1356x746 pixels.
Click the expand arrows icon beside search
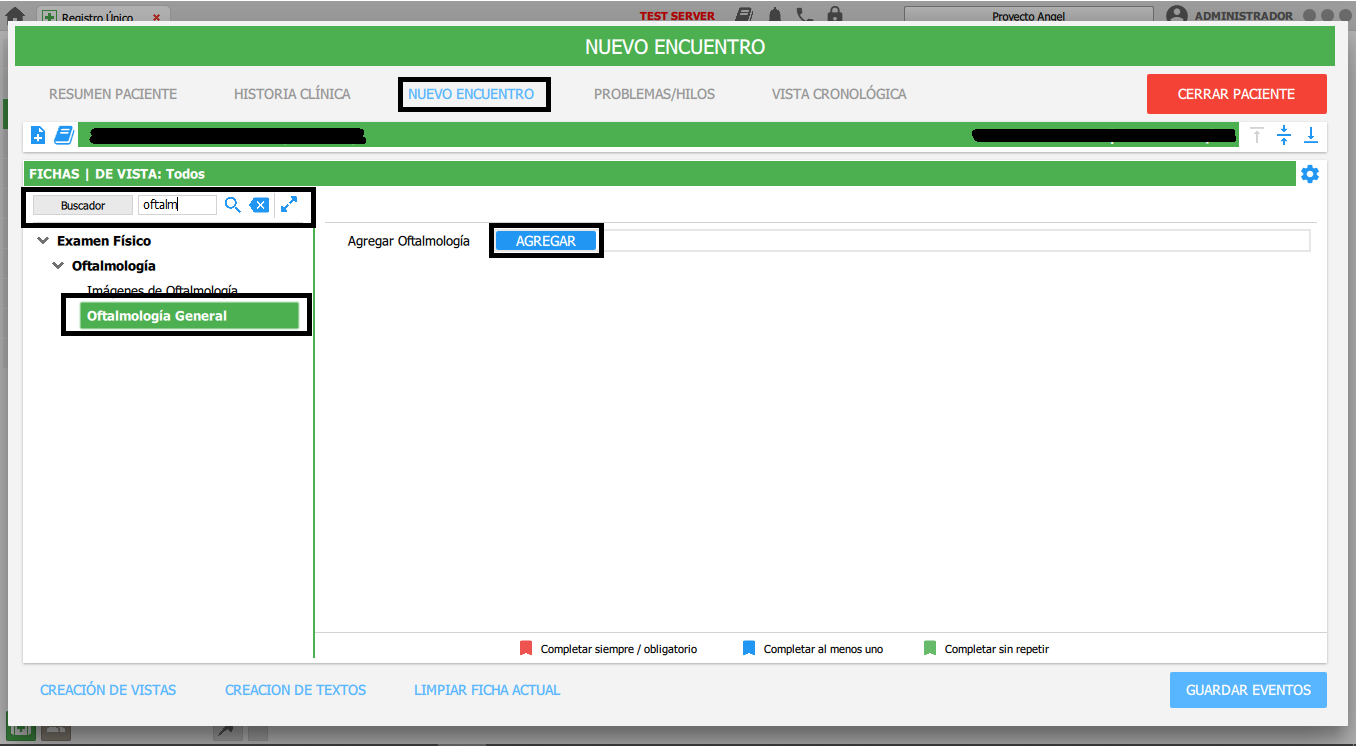coord(289,204)
